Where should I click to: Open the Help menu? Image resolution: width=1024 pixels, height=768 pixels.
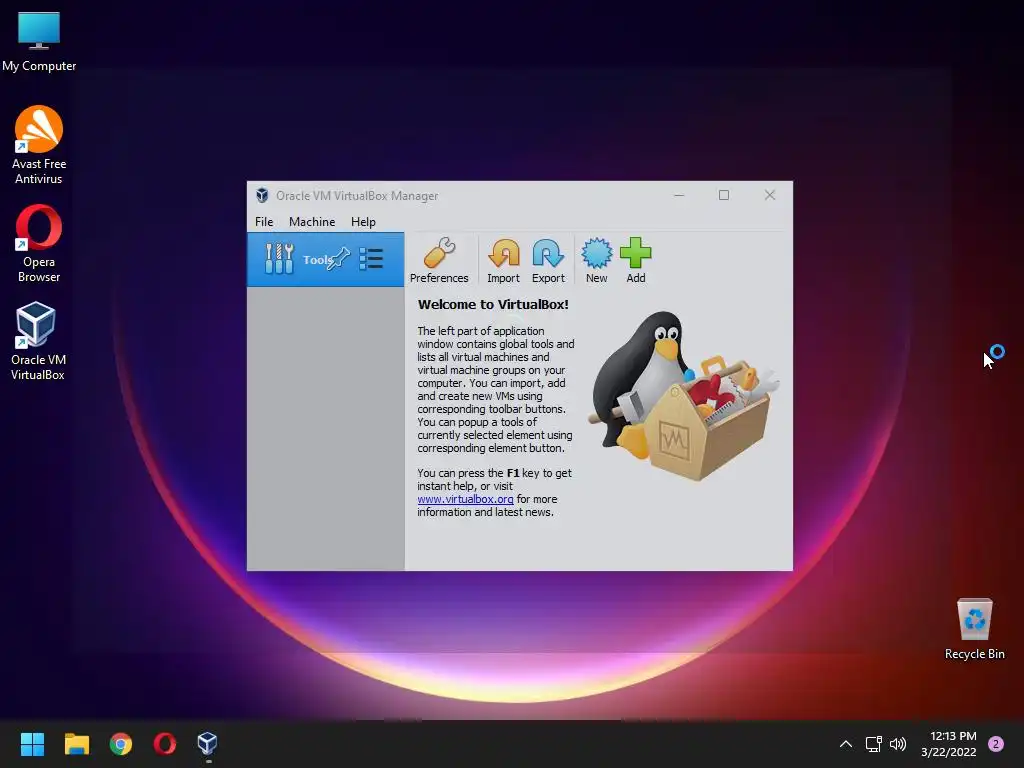pos(363,222)
